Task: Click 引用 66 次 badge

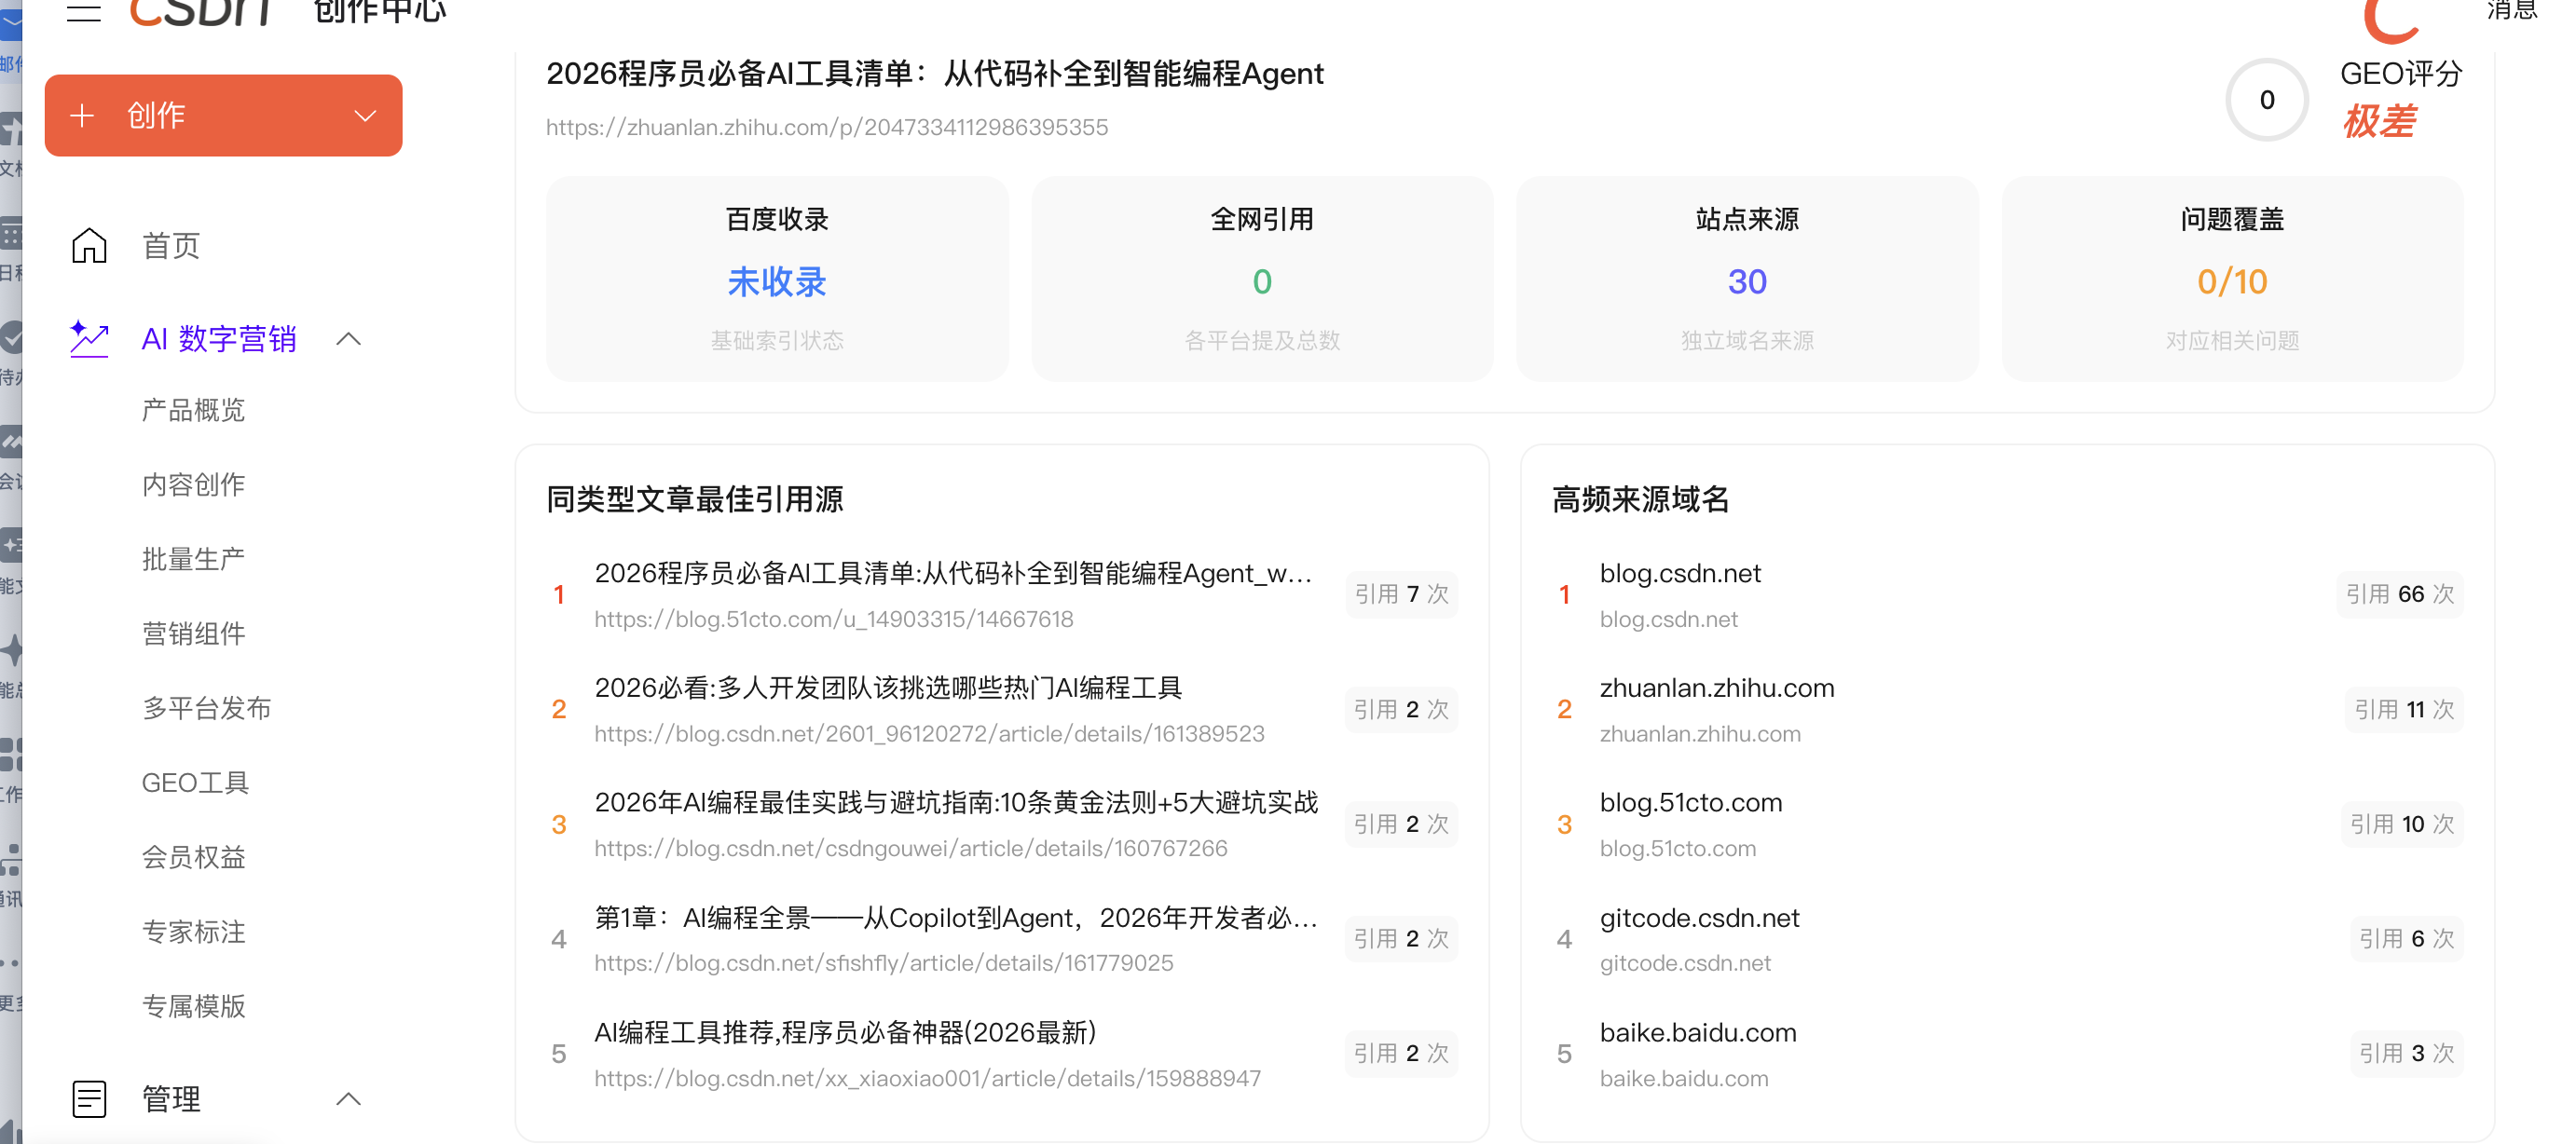Action: (2400, 594)
